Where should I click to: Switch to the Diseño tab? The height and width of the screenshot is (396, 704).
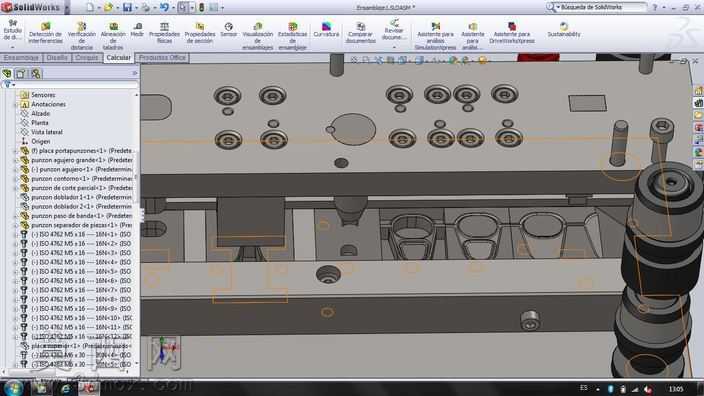point(57,57)
